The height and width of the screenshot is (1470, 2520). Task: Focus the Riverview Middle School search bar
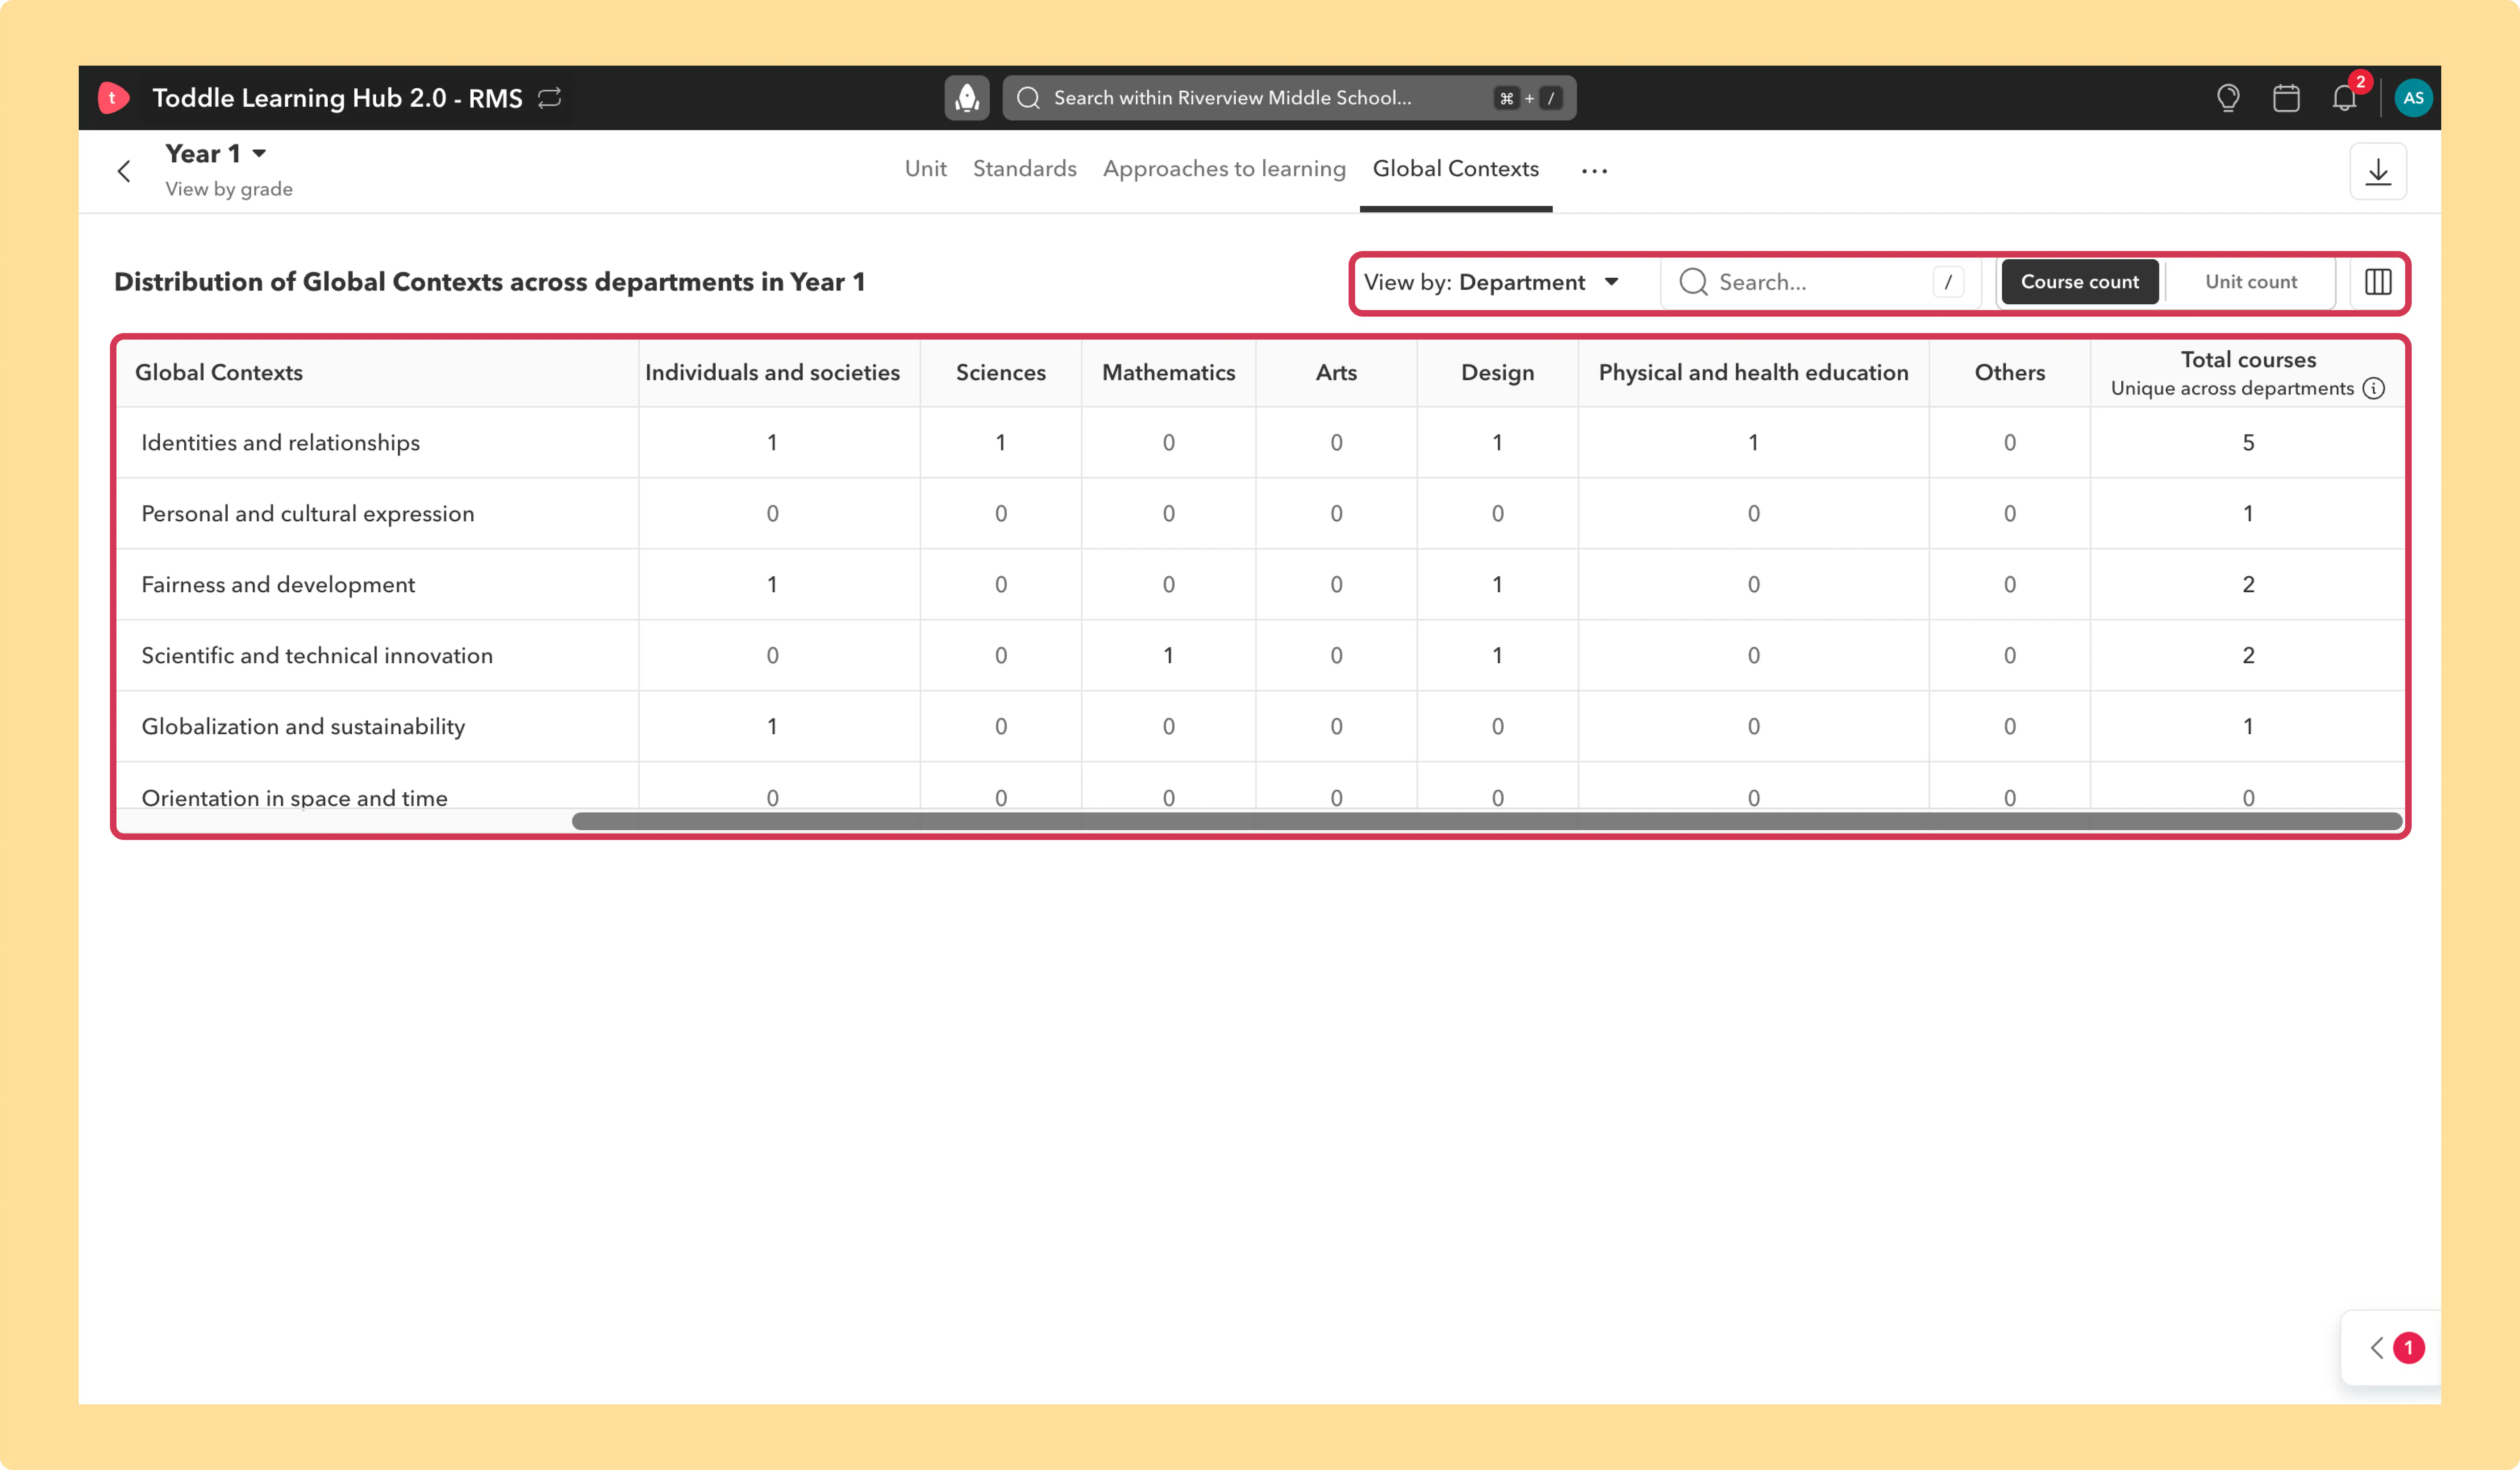tap(1289, 98)
